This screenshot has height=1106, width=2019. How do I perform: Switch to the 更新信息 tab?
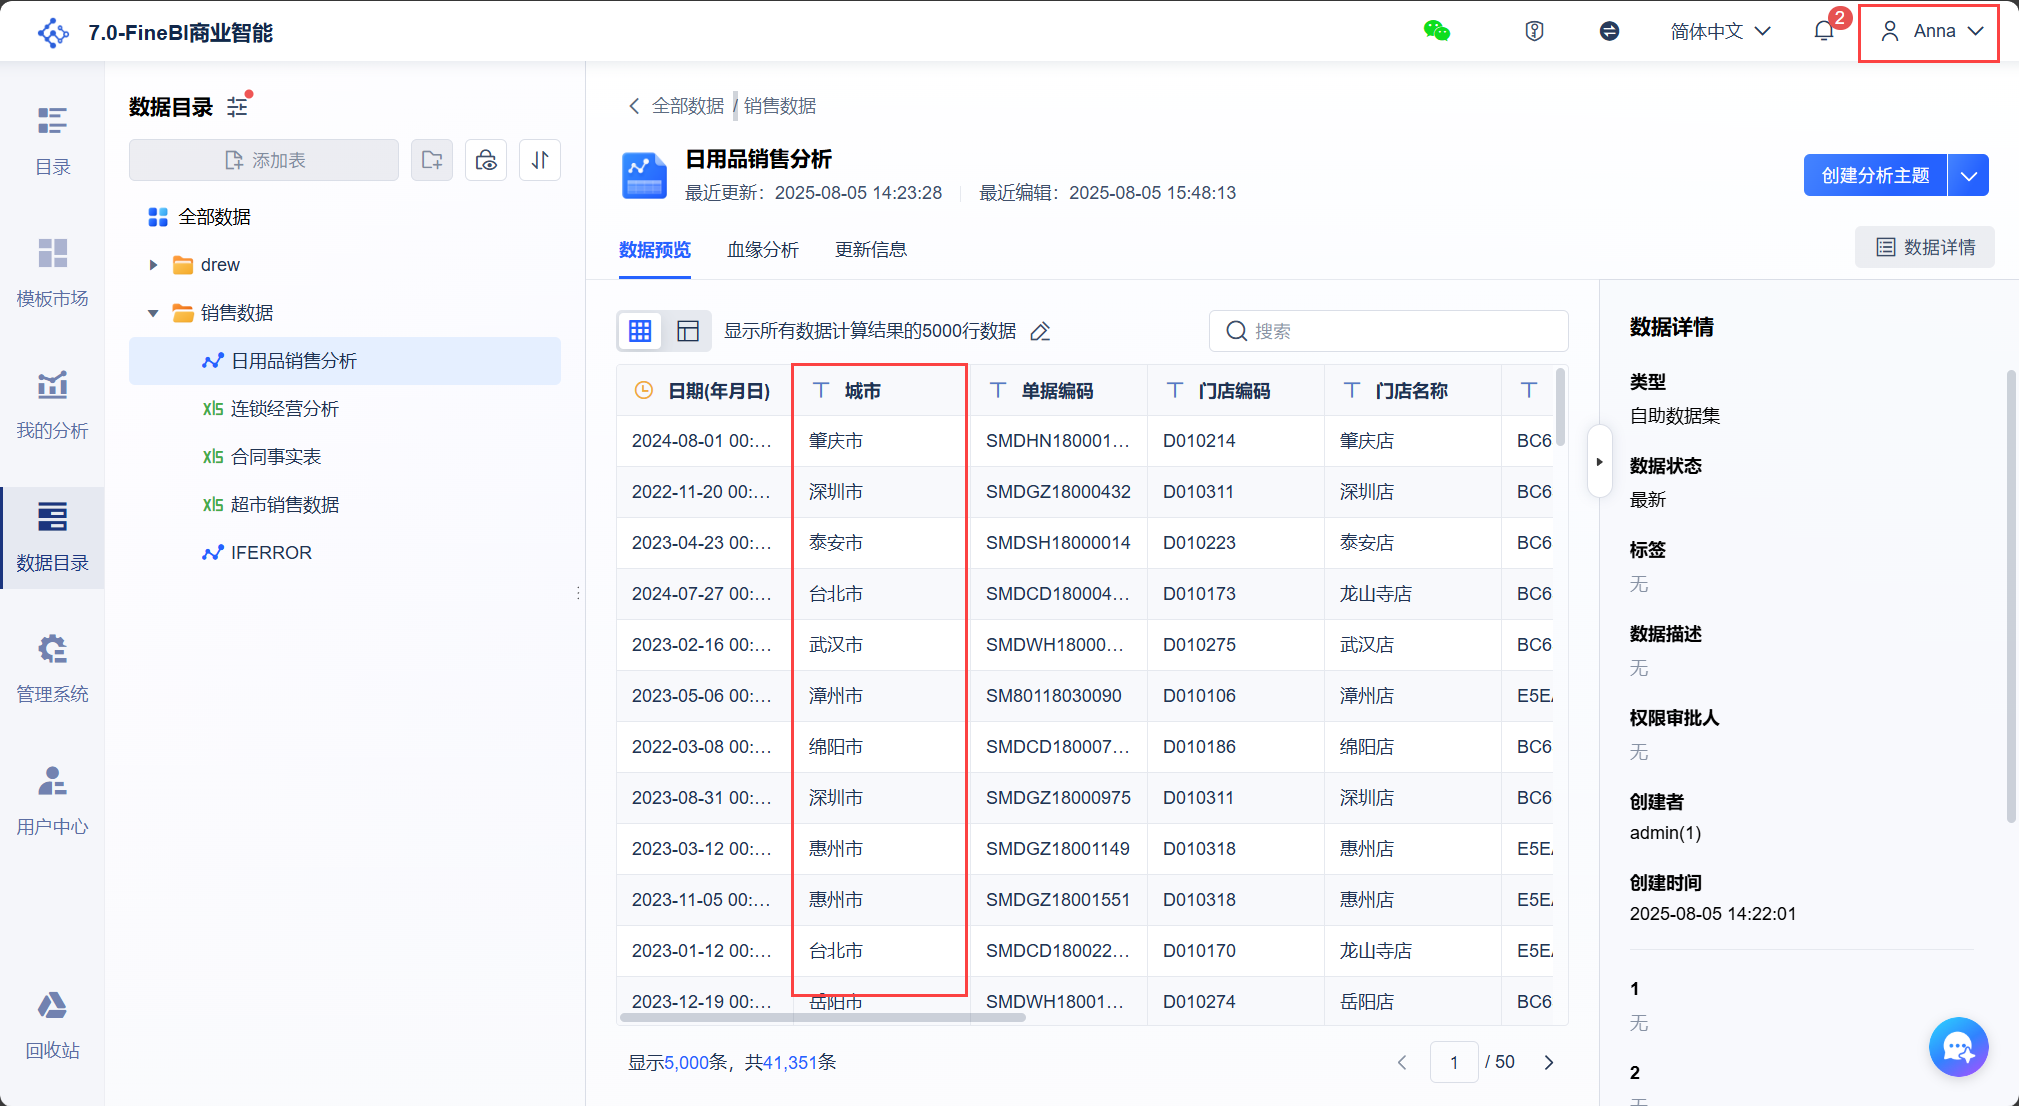click(870, 250)
